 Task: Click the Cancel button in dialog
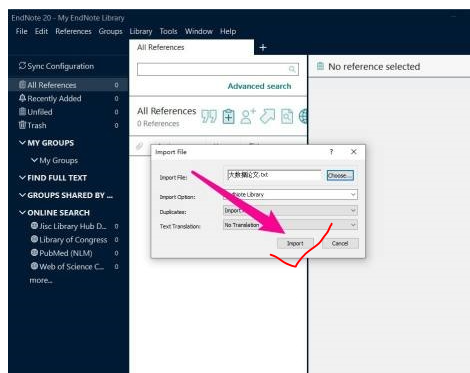pos(340,243)
